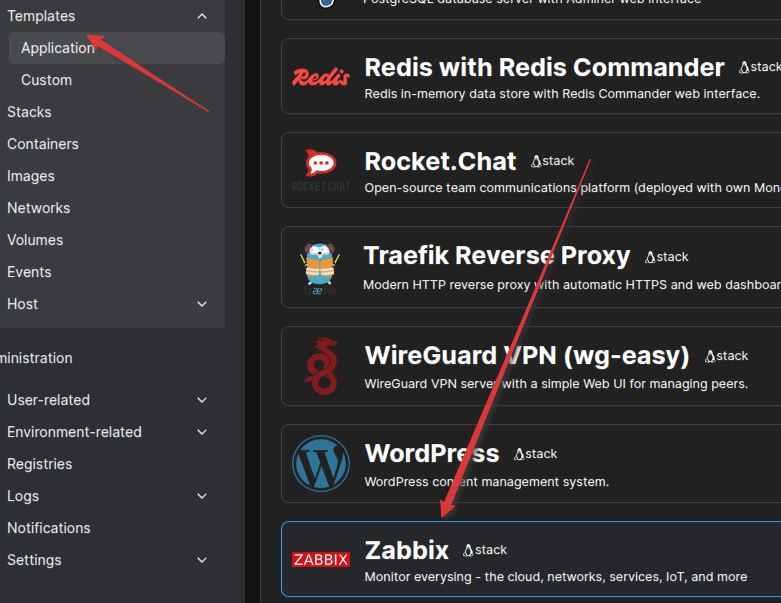781x603 pixels.
Task: Open Custom templates
Action: point(46,80)
